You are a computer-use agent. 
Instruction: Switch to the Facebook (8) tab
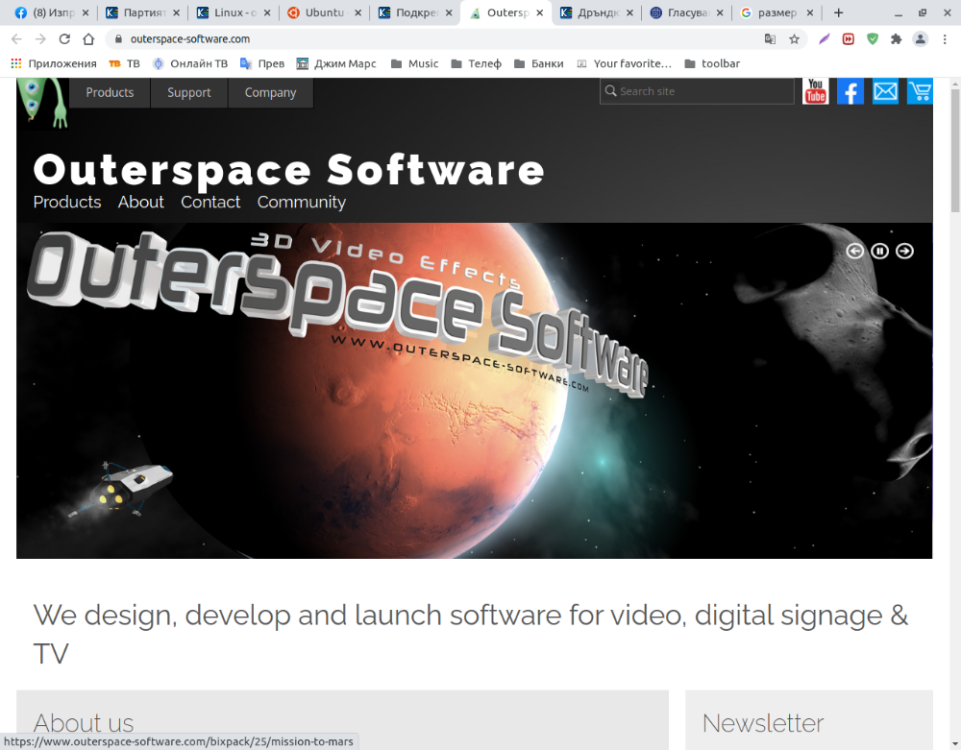coord(52,12)
